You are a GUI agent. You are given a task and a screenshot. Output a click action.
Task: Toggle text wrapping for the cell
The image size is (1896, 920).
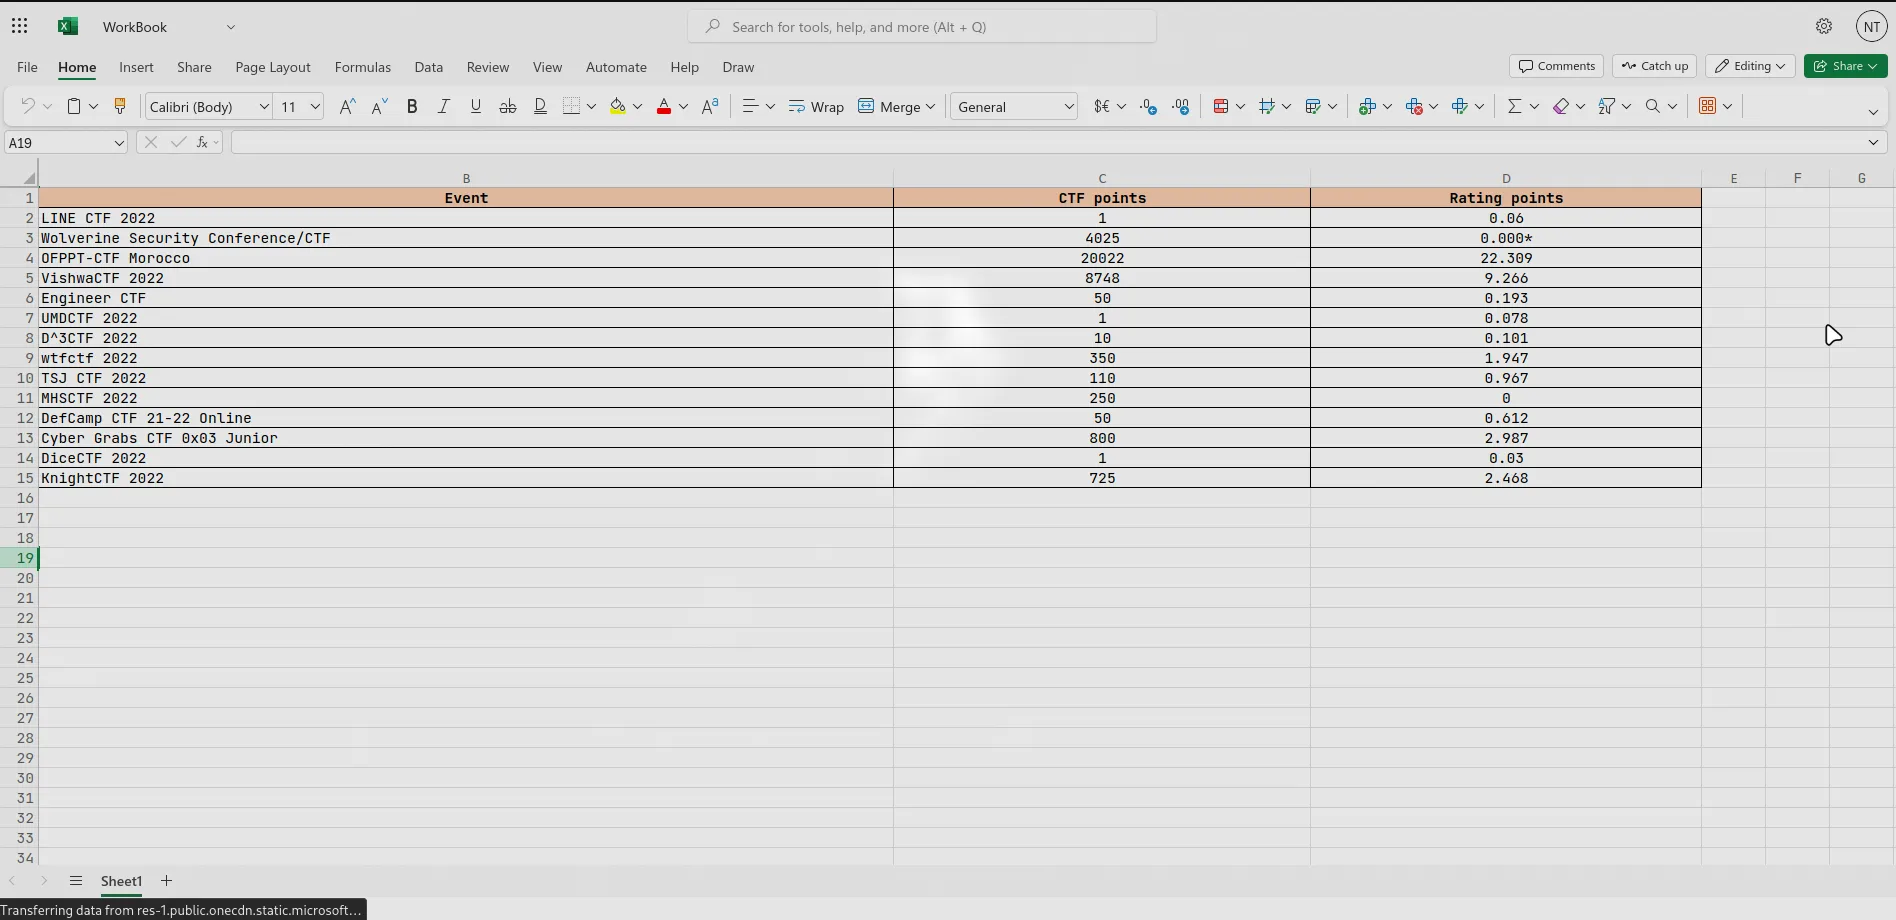coord(816,106)
